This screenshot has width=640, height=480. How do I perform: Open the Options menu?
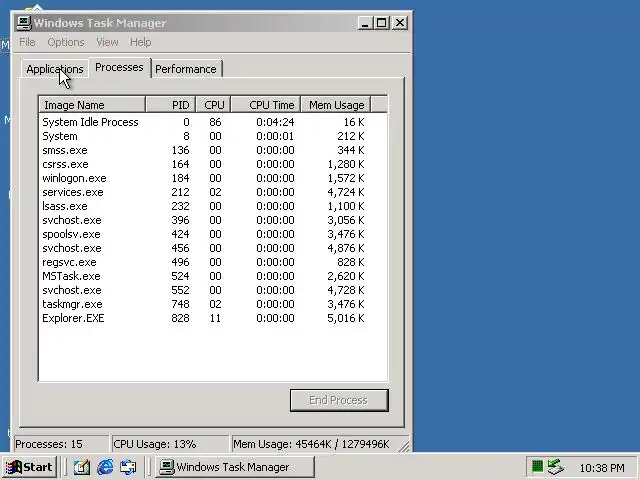(x=66, y=42)
